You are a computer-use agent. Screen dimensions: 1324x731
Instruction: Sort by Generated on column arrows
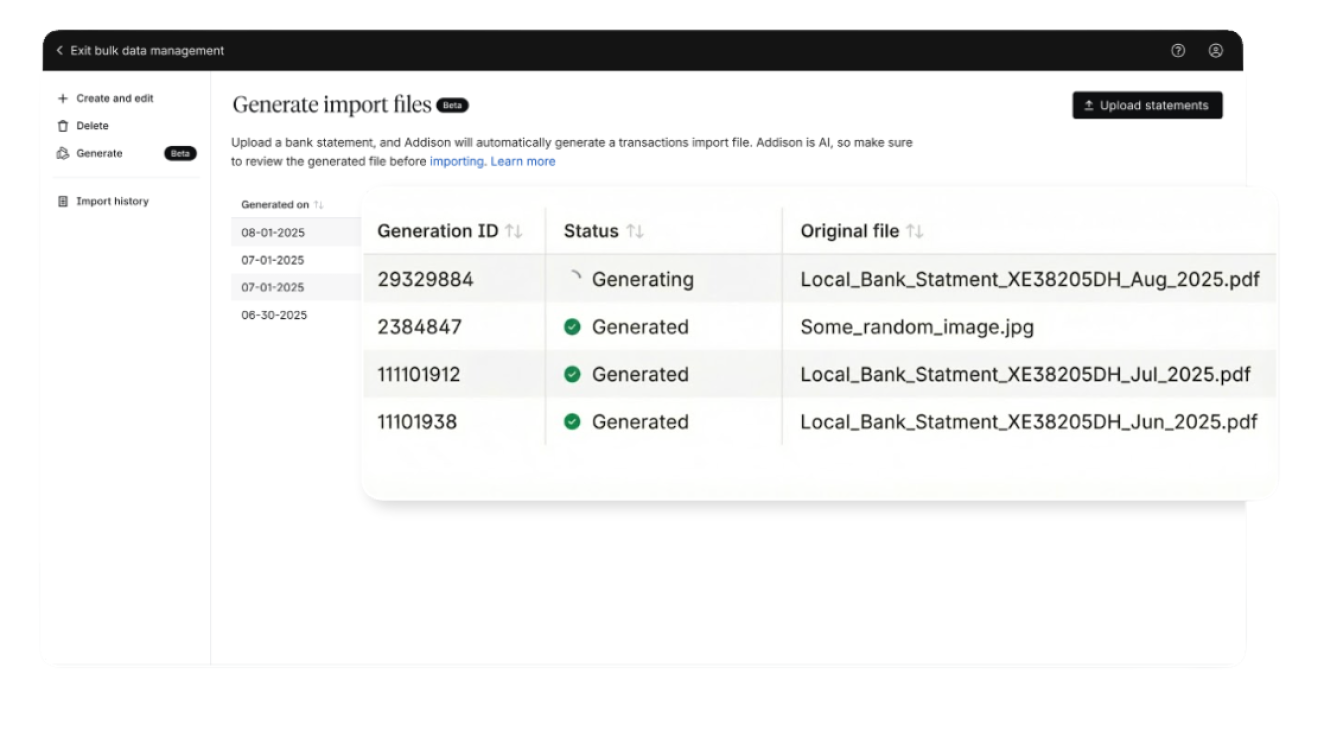pos(319,205)
